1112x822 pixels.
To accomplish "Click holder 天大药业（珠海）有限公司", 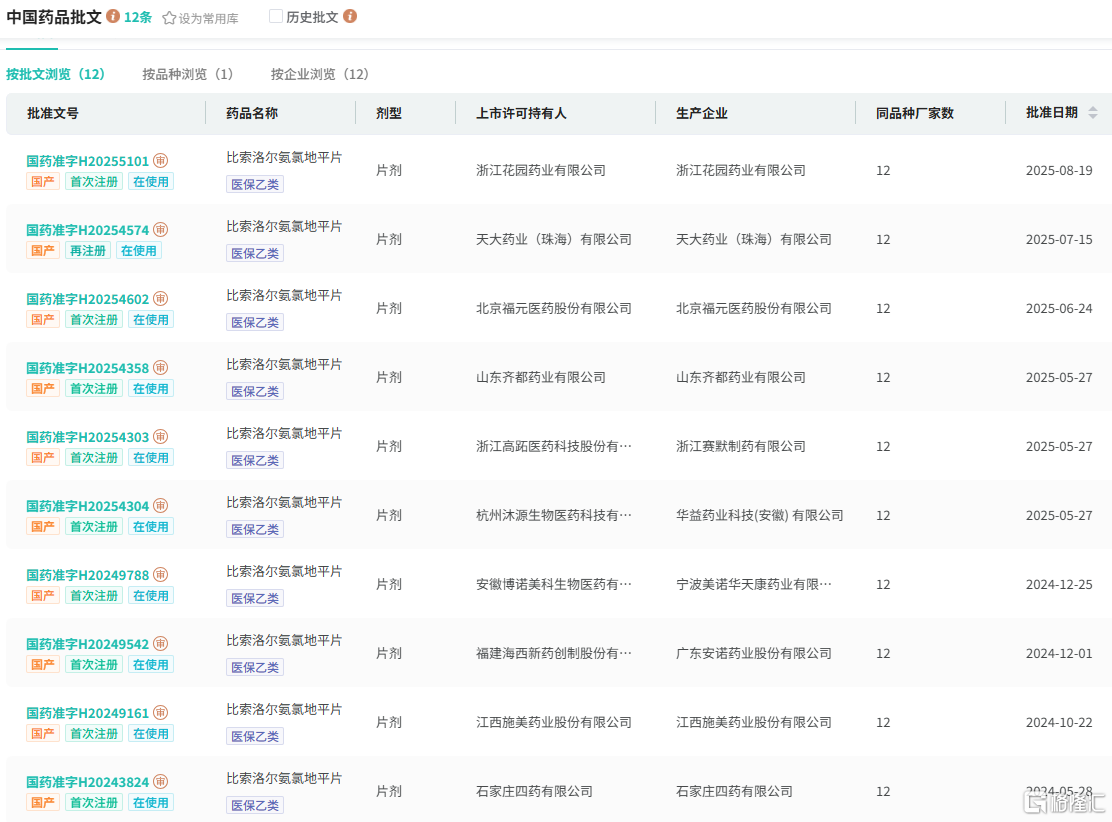I will click(554, 240).
